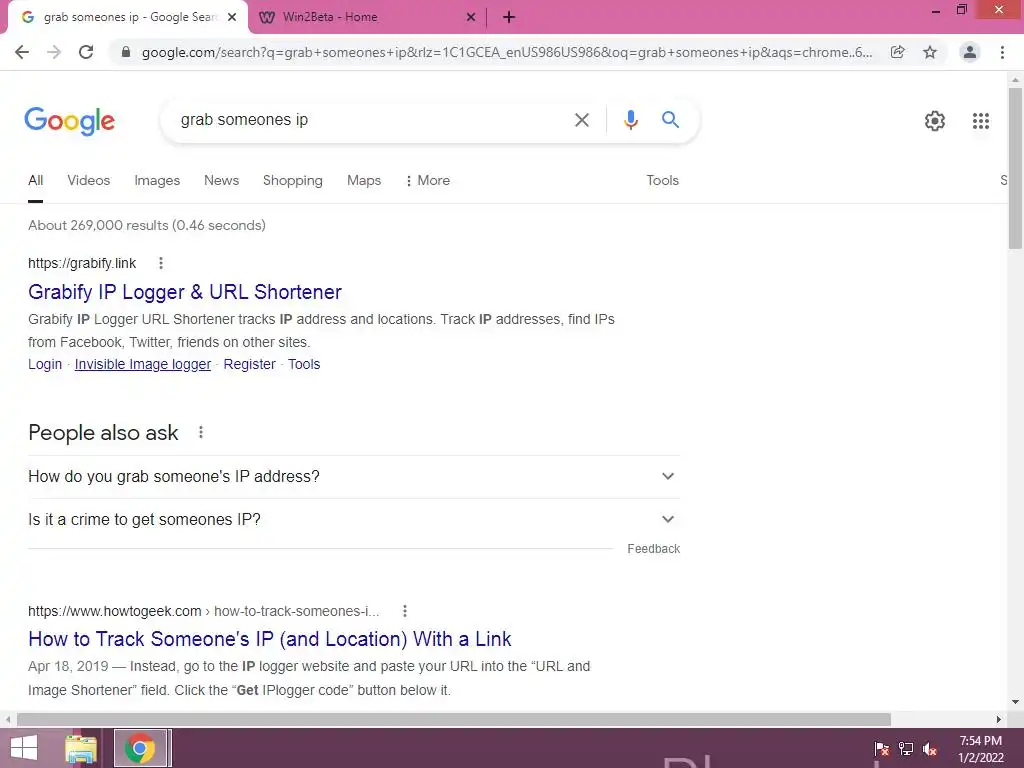
Task: Select the grab someones ip Google tab
Action: [x=127, y=18]
